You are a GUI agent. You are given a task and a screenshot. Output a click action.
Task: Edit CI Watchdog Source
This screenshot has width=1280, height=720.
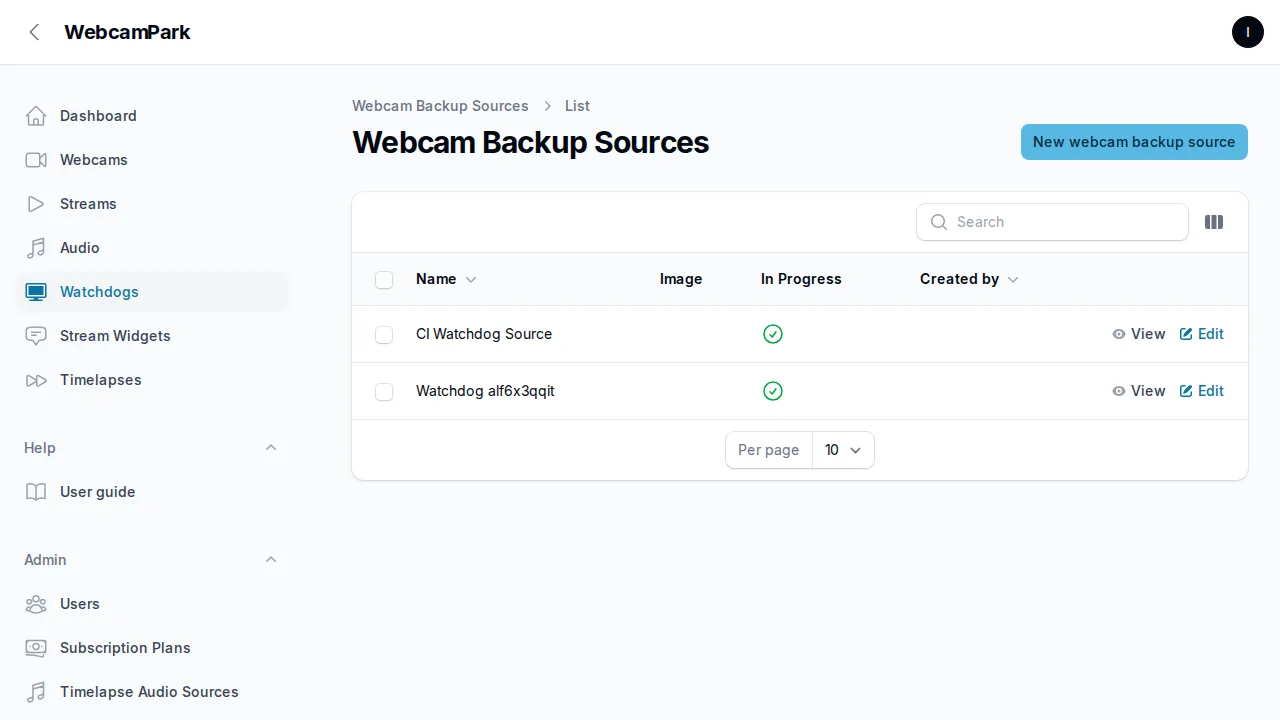click(x=1202, y=334)
